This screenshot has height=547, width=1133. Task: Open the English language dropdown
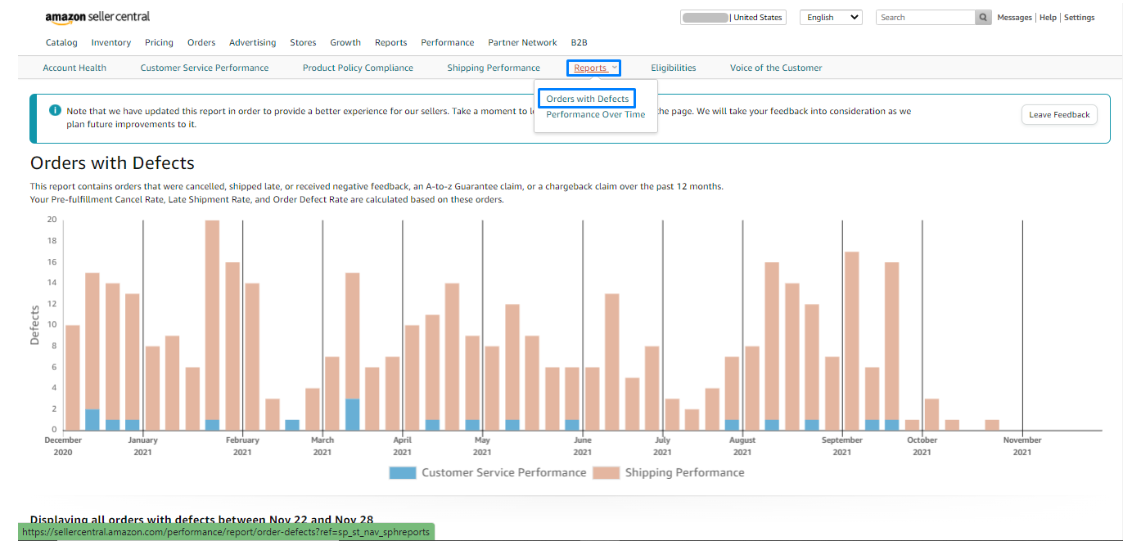(833, 18)
